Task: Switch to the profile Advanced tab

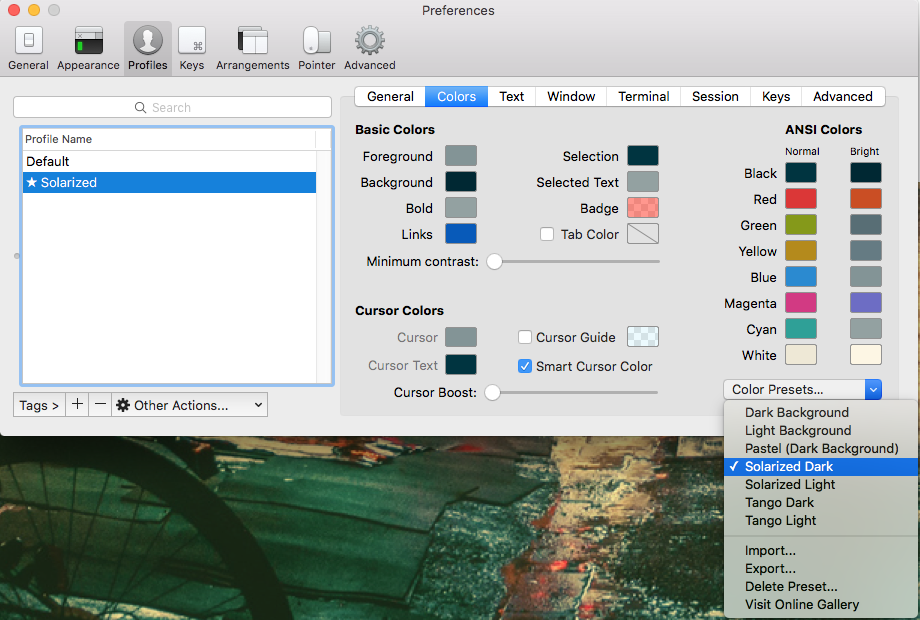Action: 843,97
